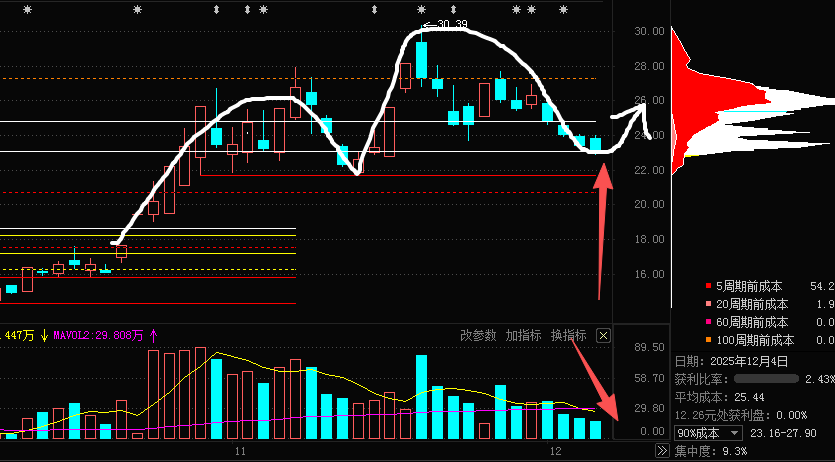Viewport: 835px width, 462px height.
Task: Click the 22.00 price axis label
Action: 650,170
